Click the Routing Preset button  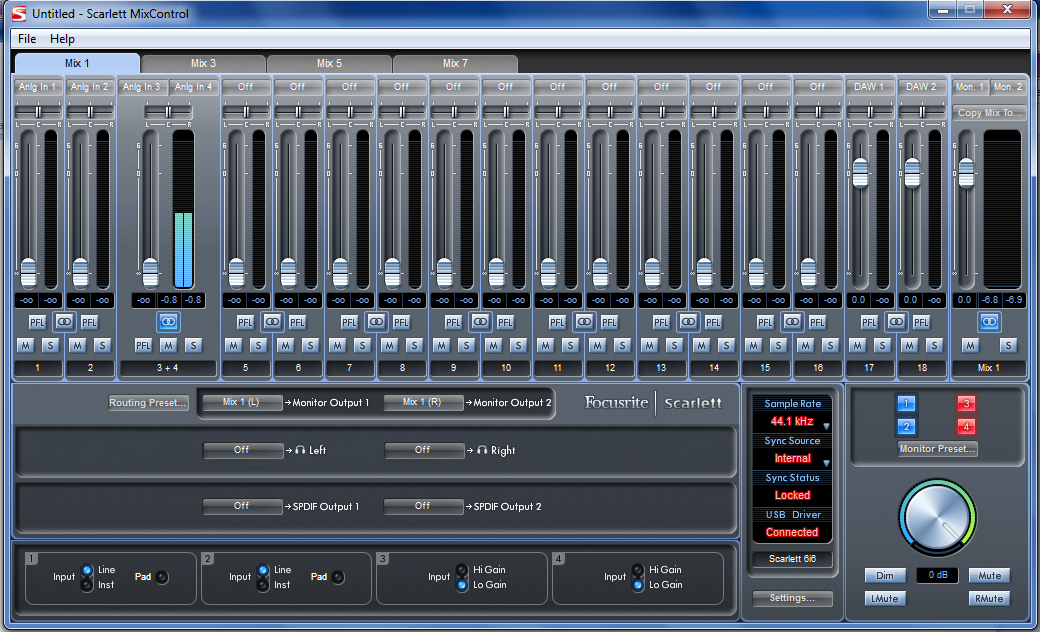pos(149,403)
